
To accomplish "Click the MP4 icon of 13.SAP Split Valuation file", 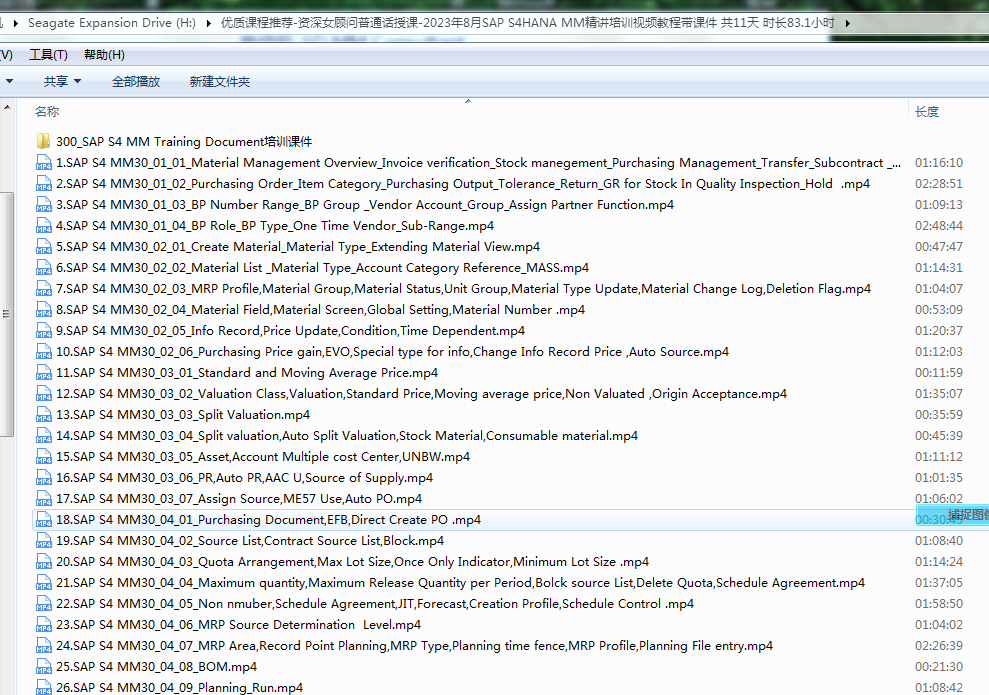I will click(43, 415).
